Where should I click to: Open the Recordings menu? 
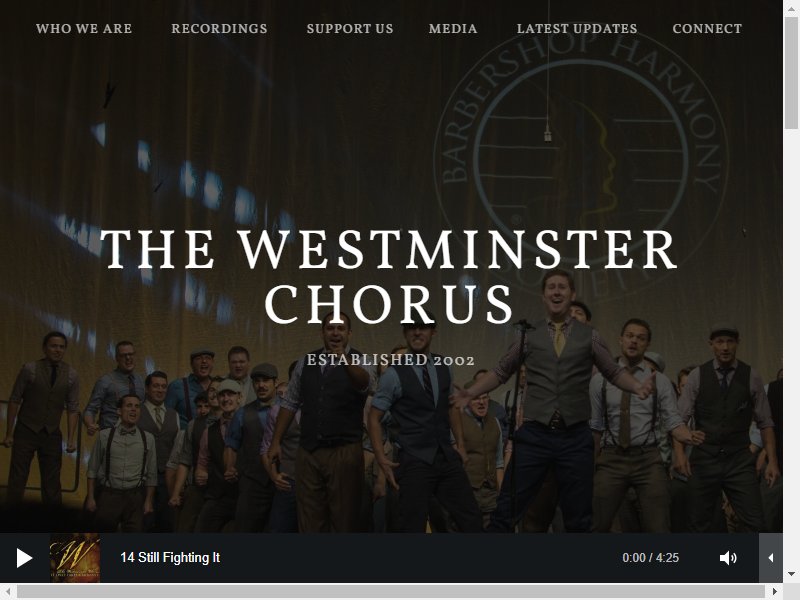tap(219, 29)
